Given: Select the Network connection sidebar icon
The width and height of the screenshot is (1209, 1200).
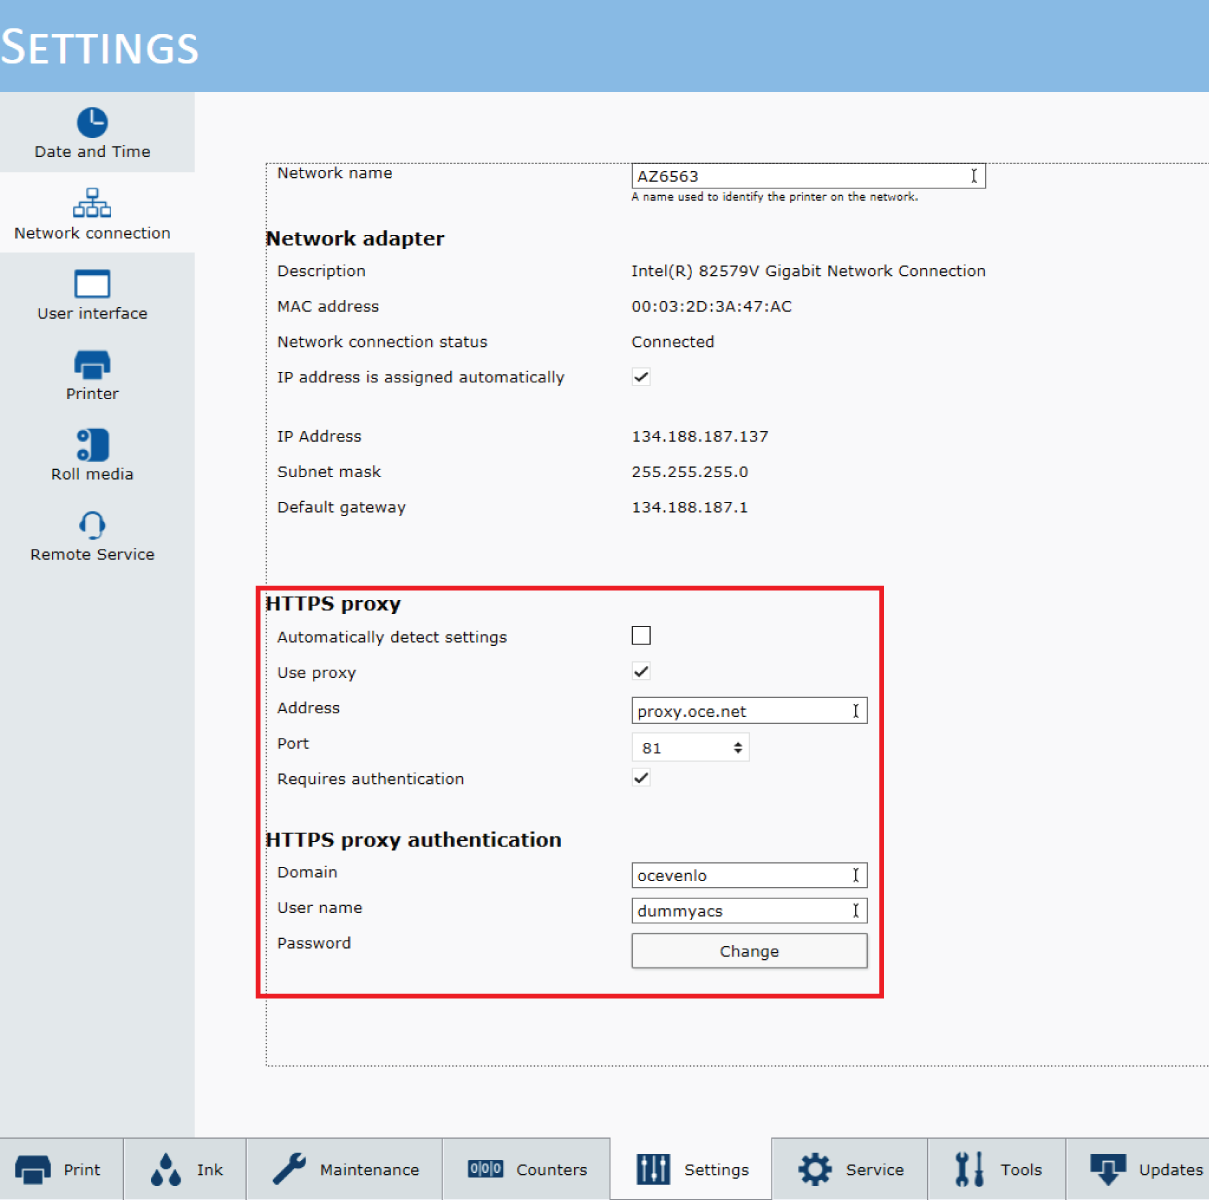Looking at the screenshot, I should [x=92, y=203].
